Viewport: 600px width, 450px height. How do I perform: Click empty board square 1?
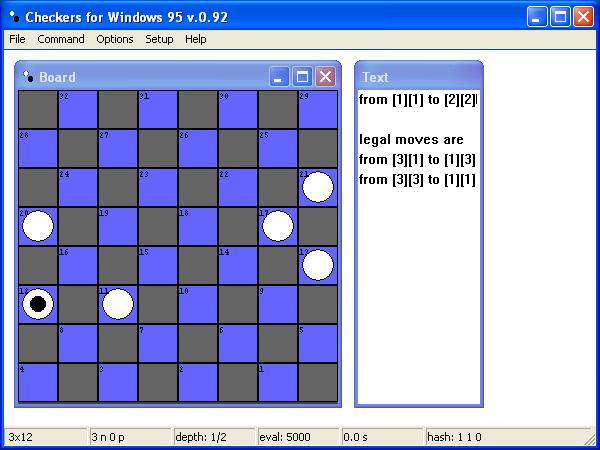(x=278, y=383)
